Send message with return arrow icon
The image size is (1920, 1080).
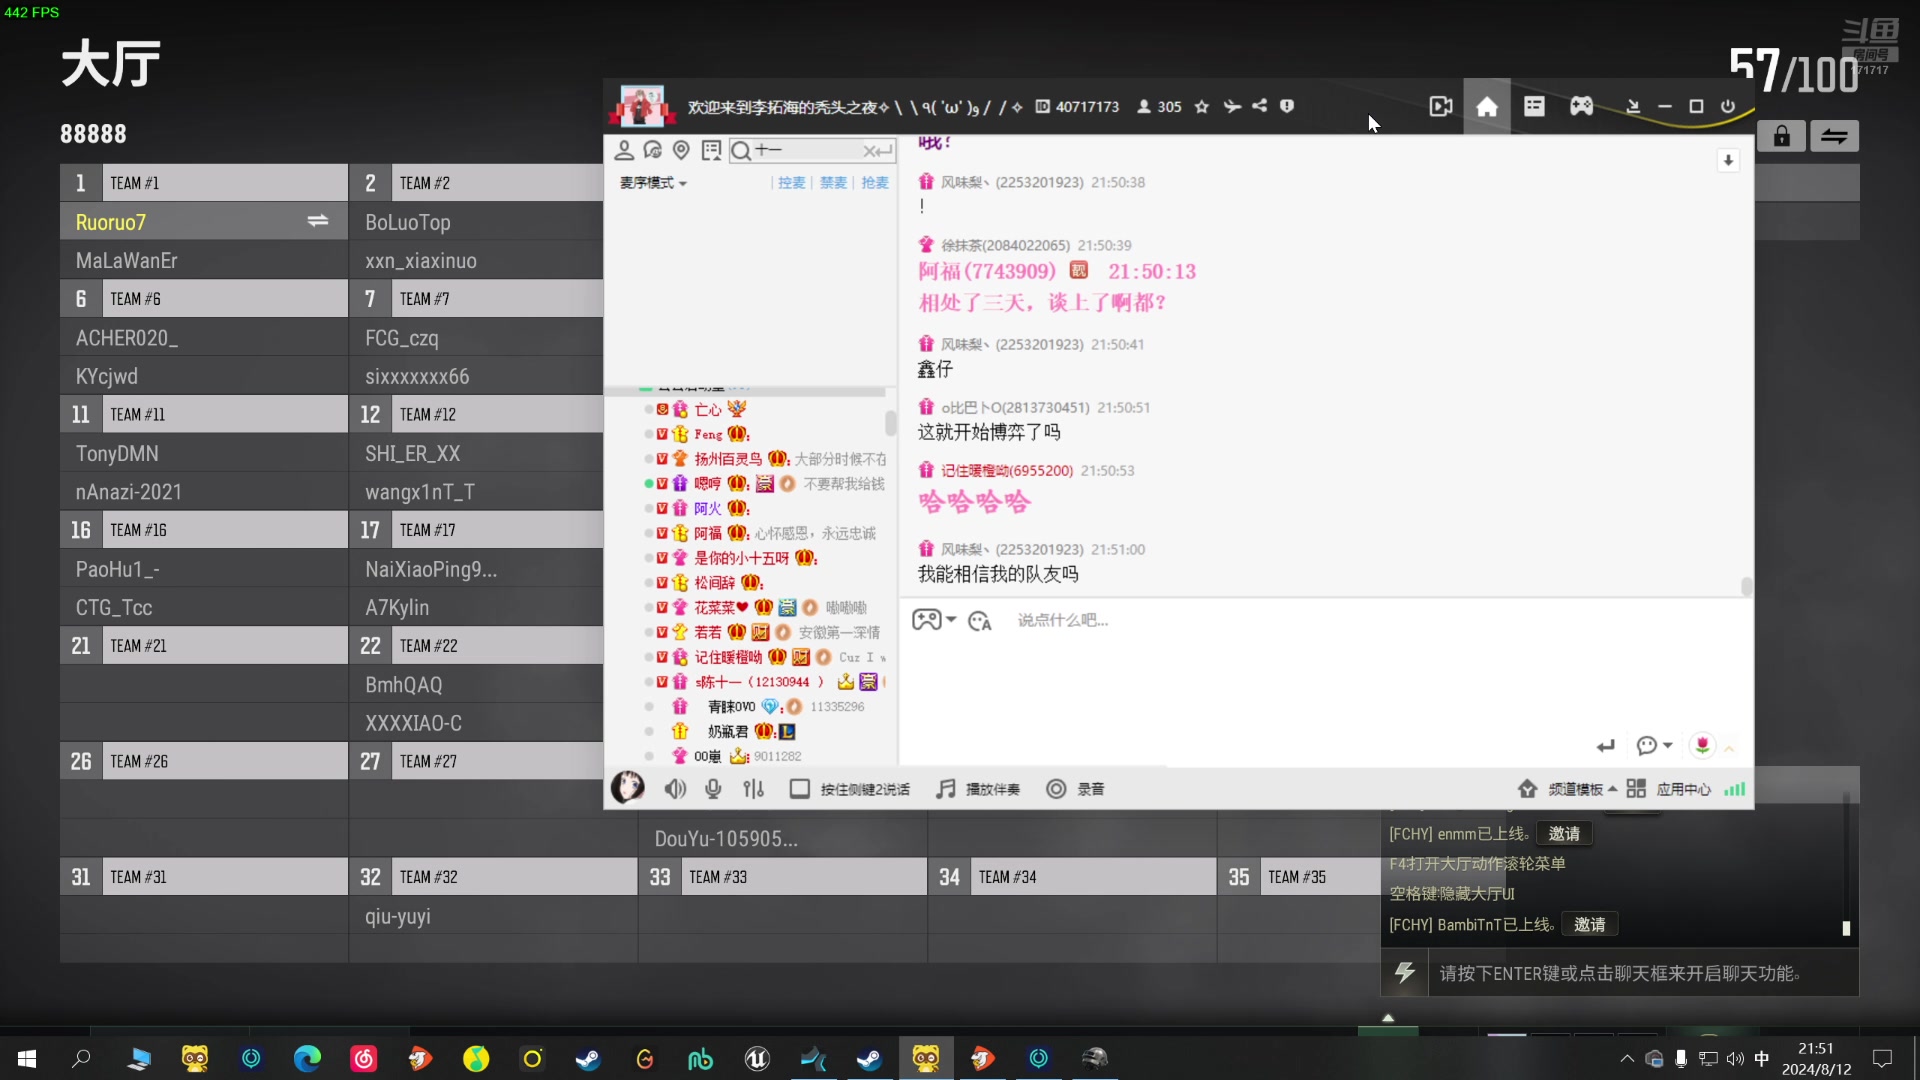(x=1606, y=746)
